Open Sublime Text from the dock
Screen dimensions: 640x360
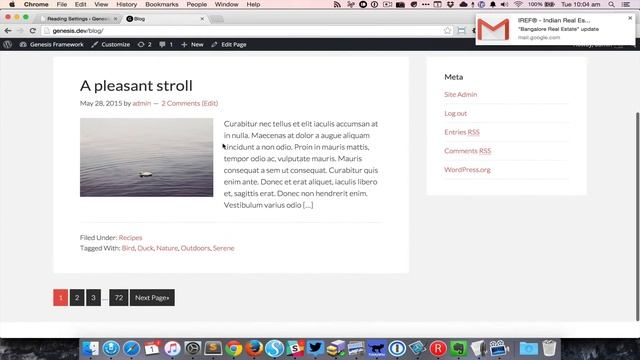pyautogui.click(x=213, y=348)
